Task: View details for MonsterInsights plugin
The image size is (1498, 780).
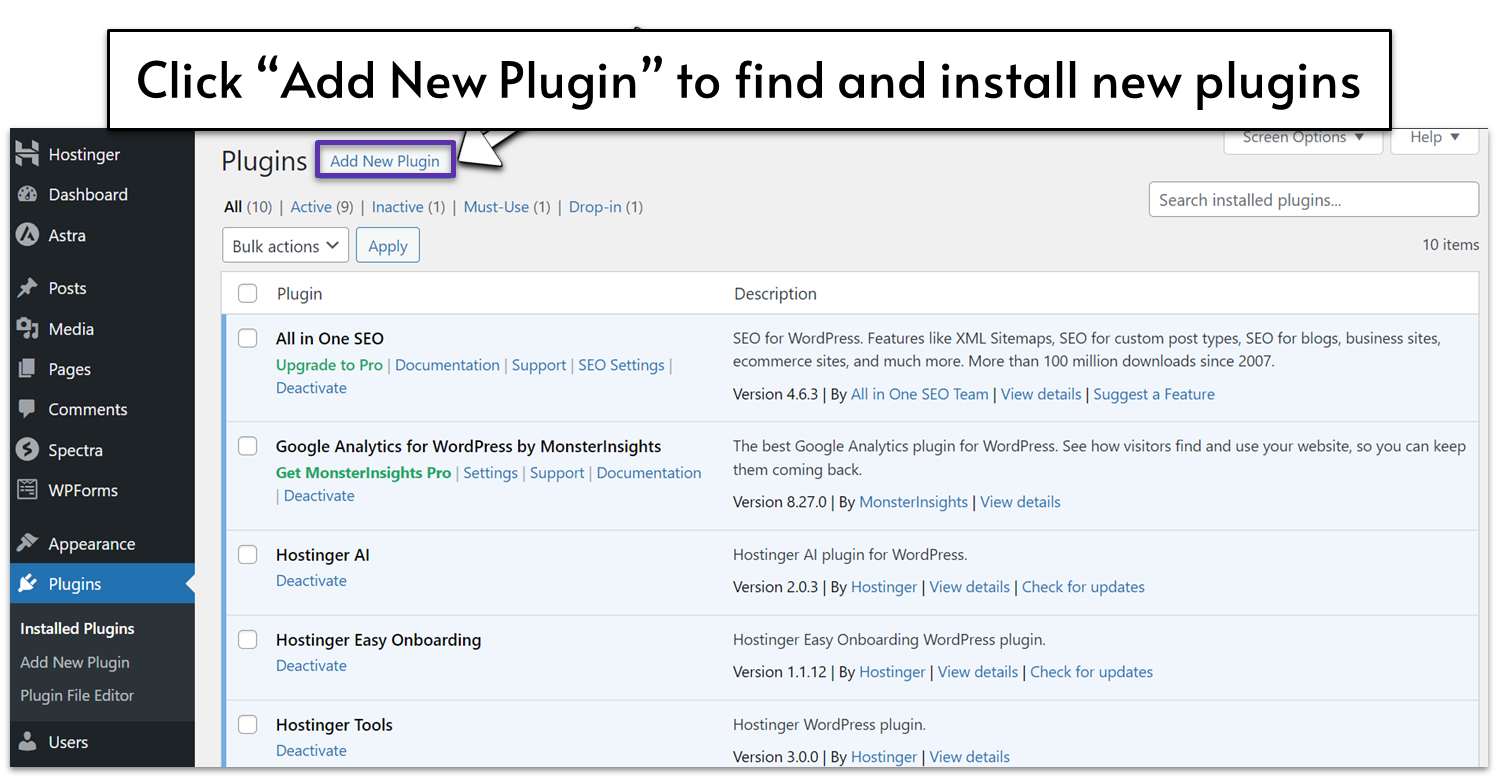Action: pos(1020,502)
